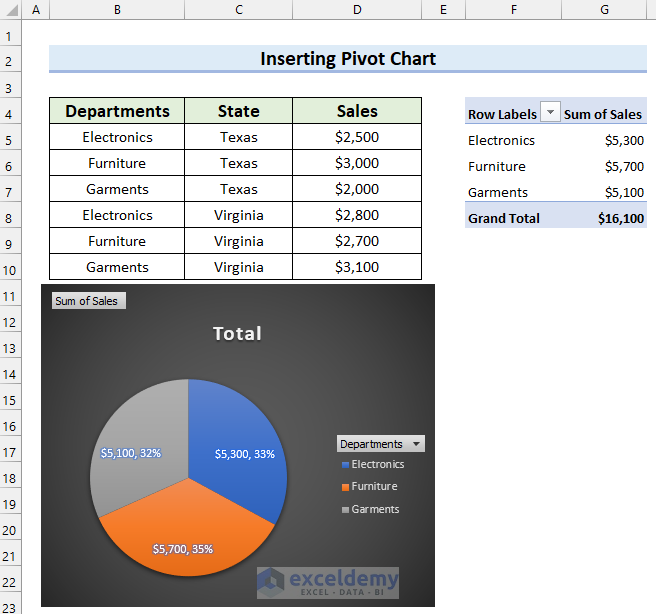Viewport: 656px width, 614px height.
Task: Select the data label $5,300, 33%
Action: coord(245,454)
